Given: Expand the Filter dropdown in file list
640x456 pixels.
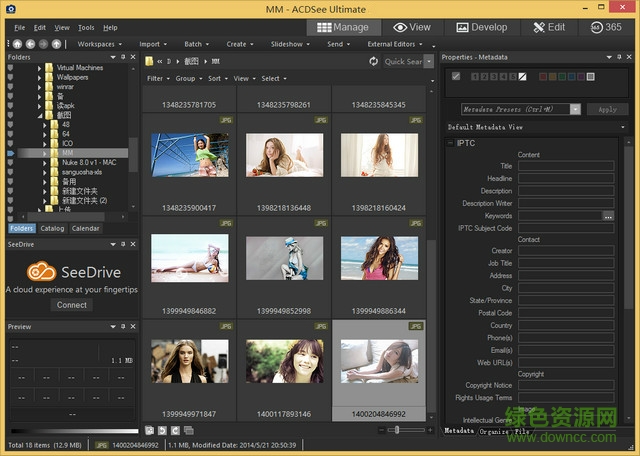Looking at the screenshot, I should tap(158, 78).
